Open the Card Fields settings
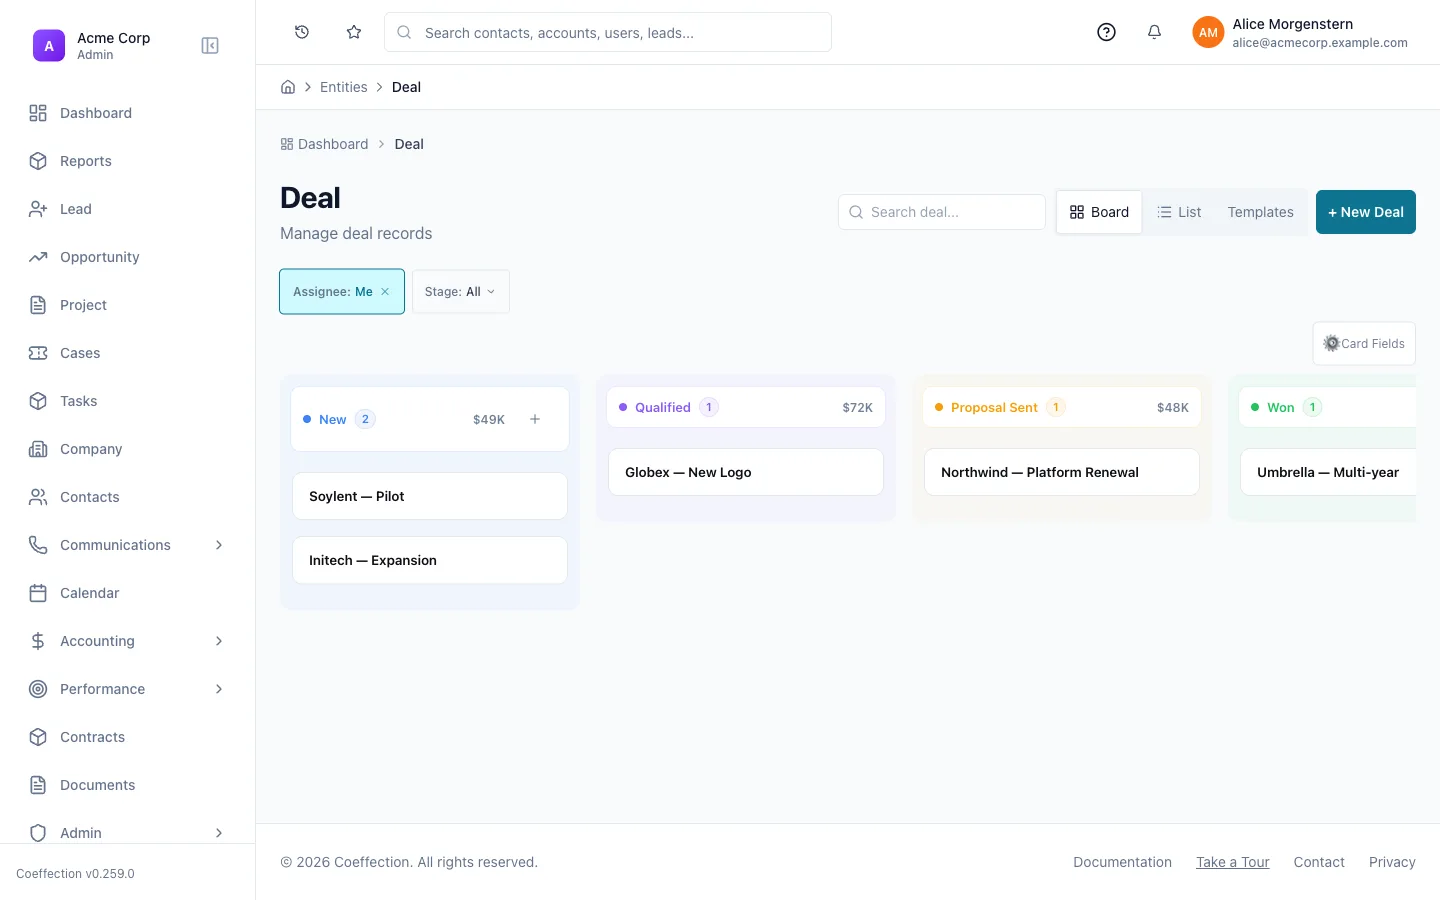 click(x=1364, y=343)
